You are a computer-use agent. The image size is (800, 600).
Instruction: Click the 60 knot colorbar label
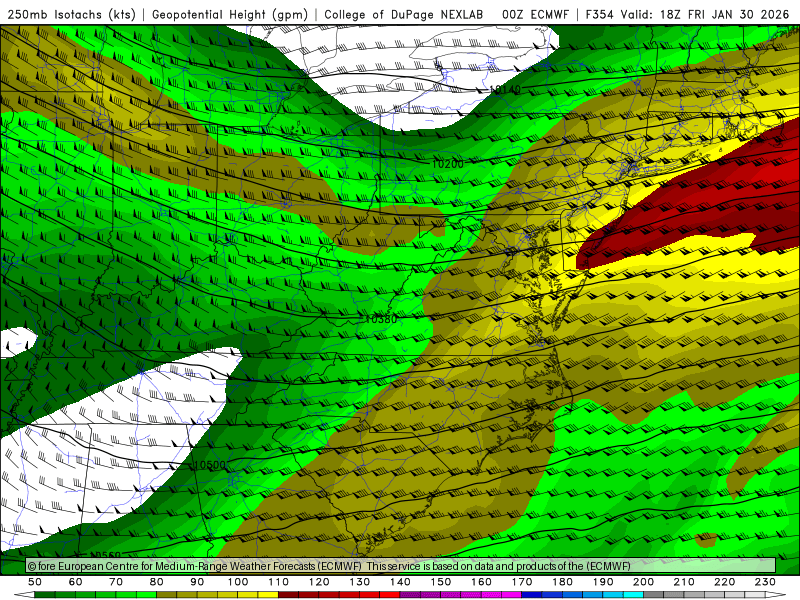[76, 582]
